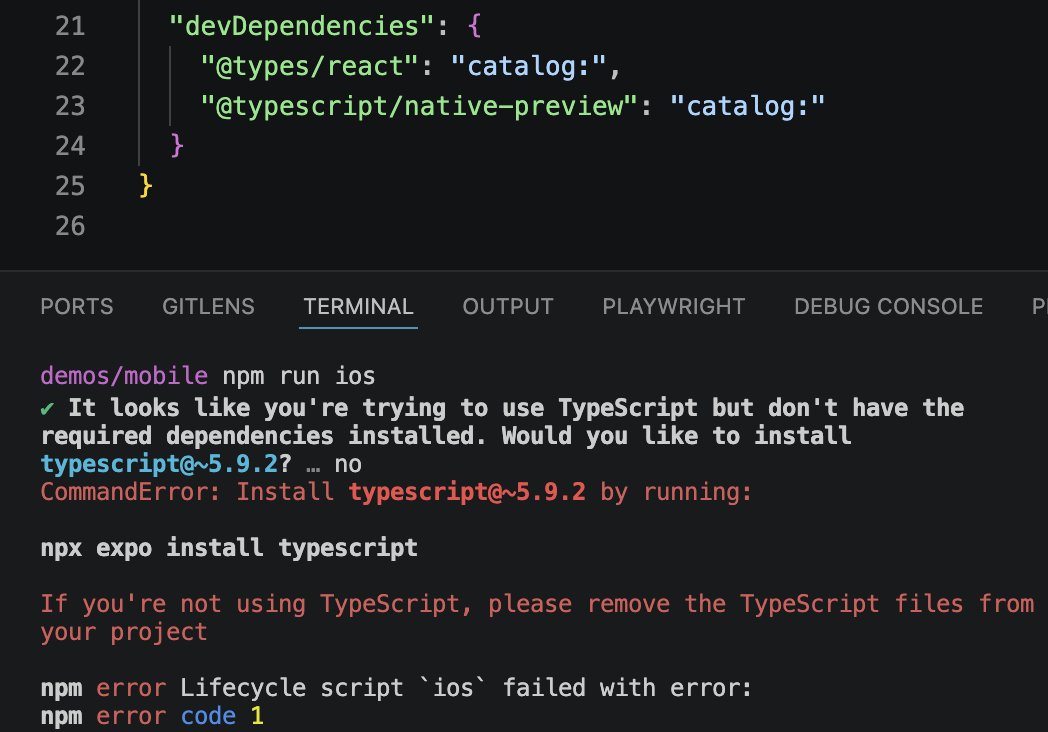Click "your project" terminal line
Viewport: 1048px width, 732px height.
pos(124,632)
